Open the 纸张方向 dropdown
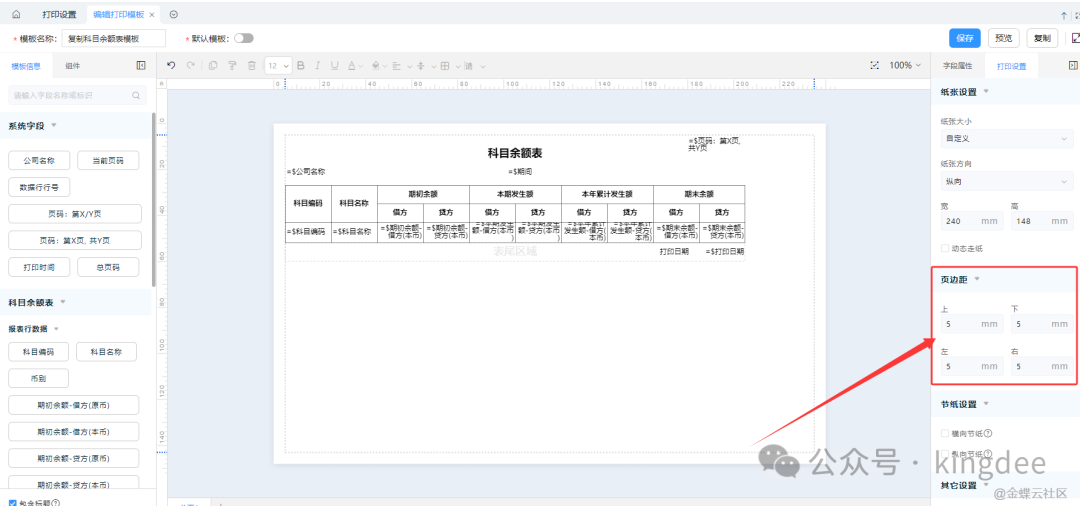Viewport: 1080px width, 506px height. (1006, 182)
